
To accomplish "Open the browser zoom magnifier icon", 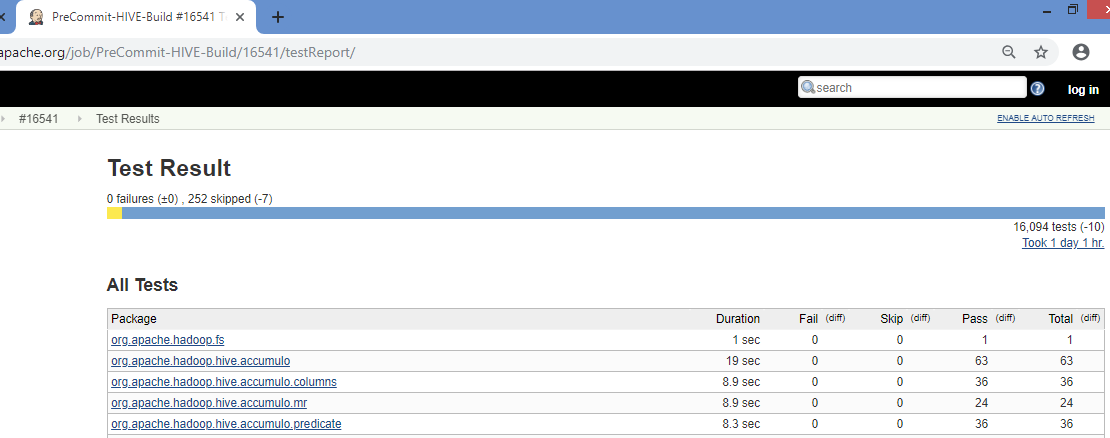I will [1009, 52].
